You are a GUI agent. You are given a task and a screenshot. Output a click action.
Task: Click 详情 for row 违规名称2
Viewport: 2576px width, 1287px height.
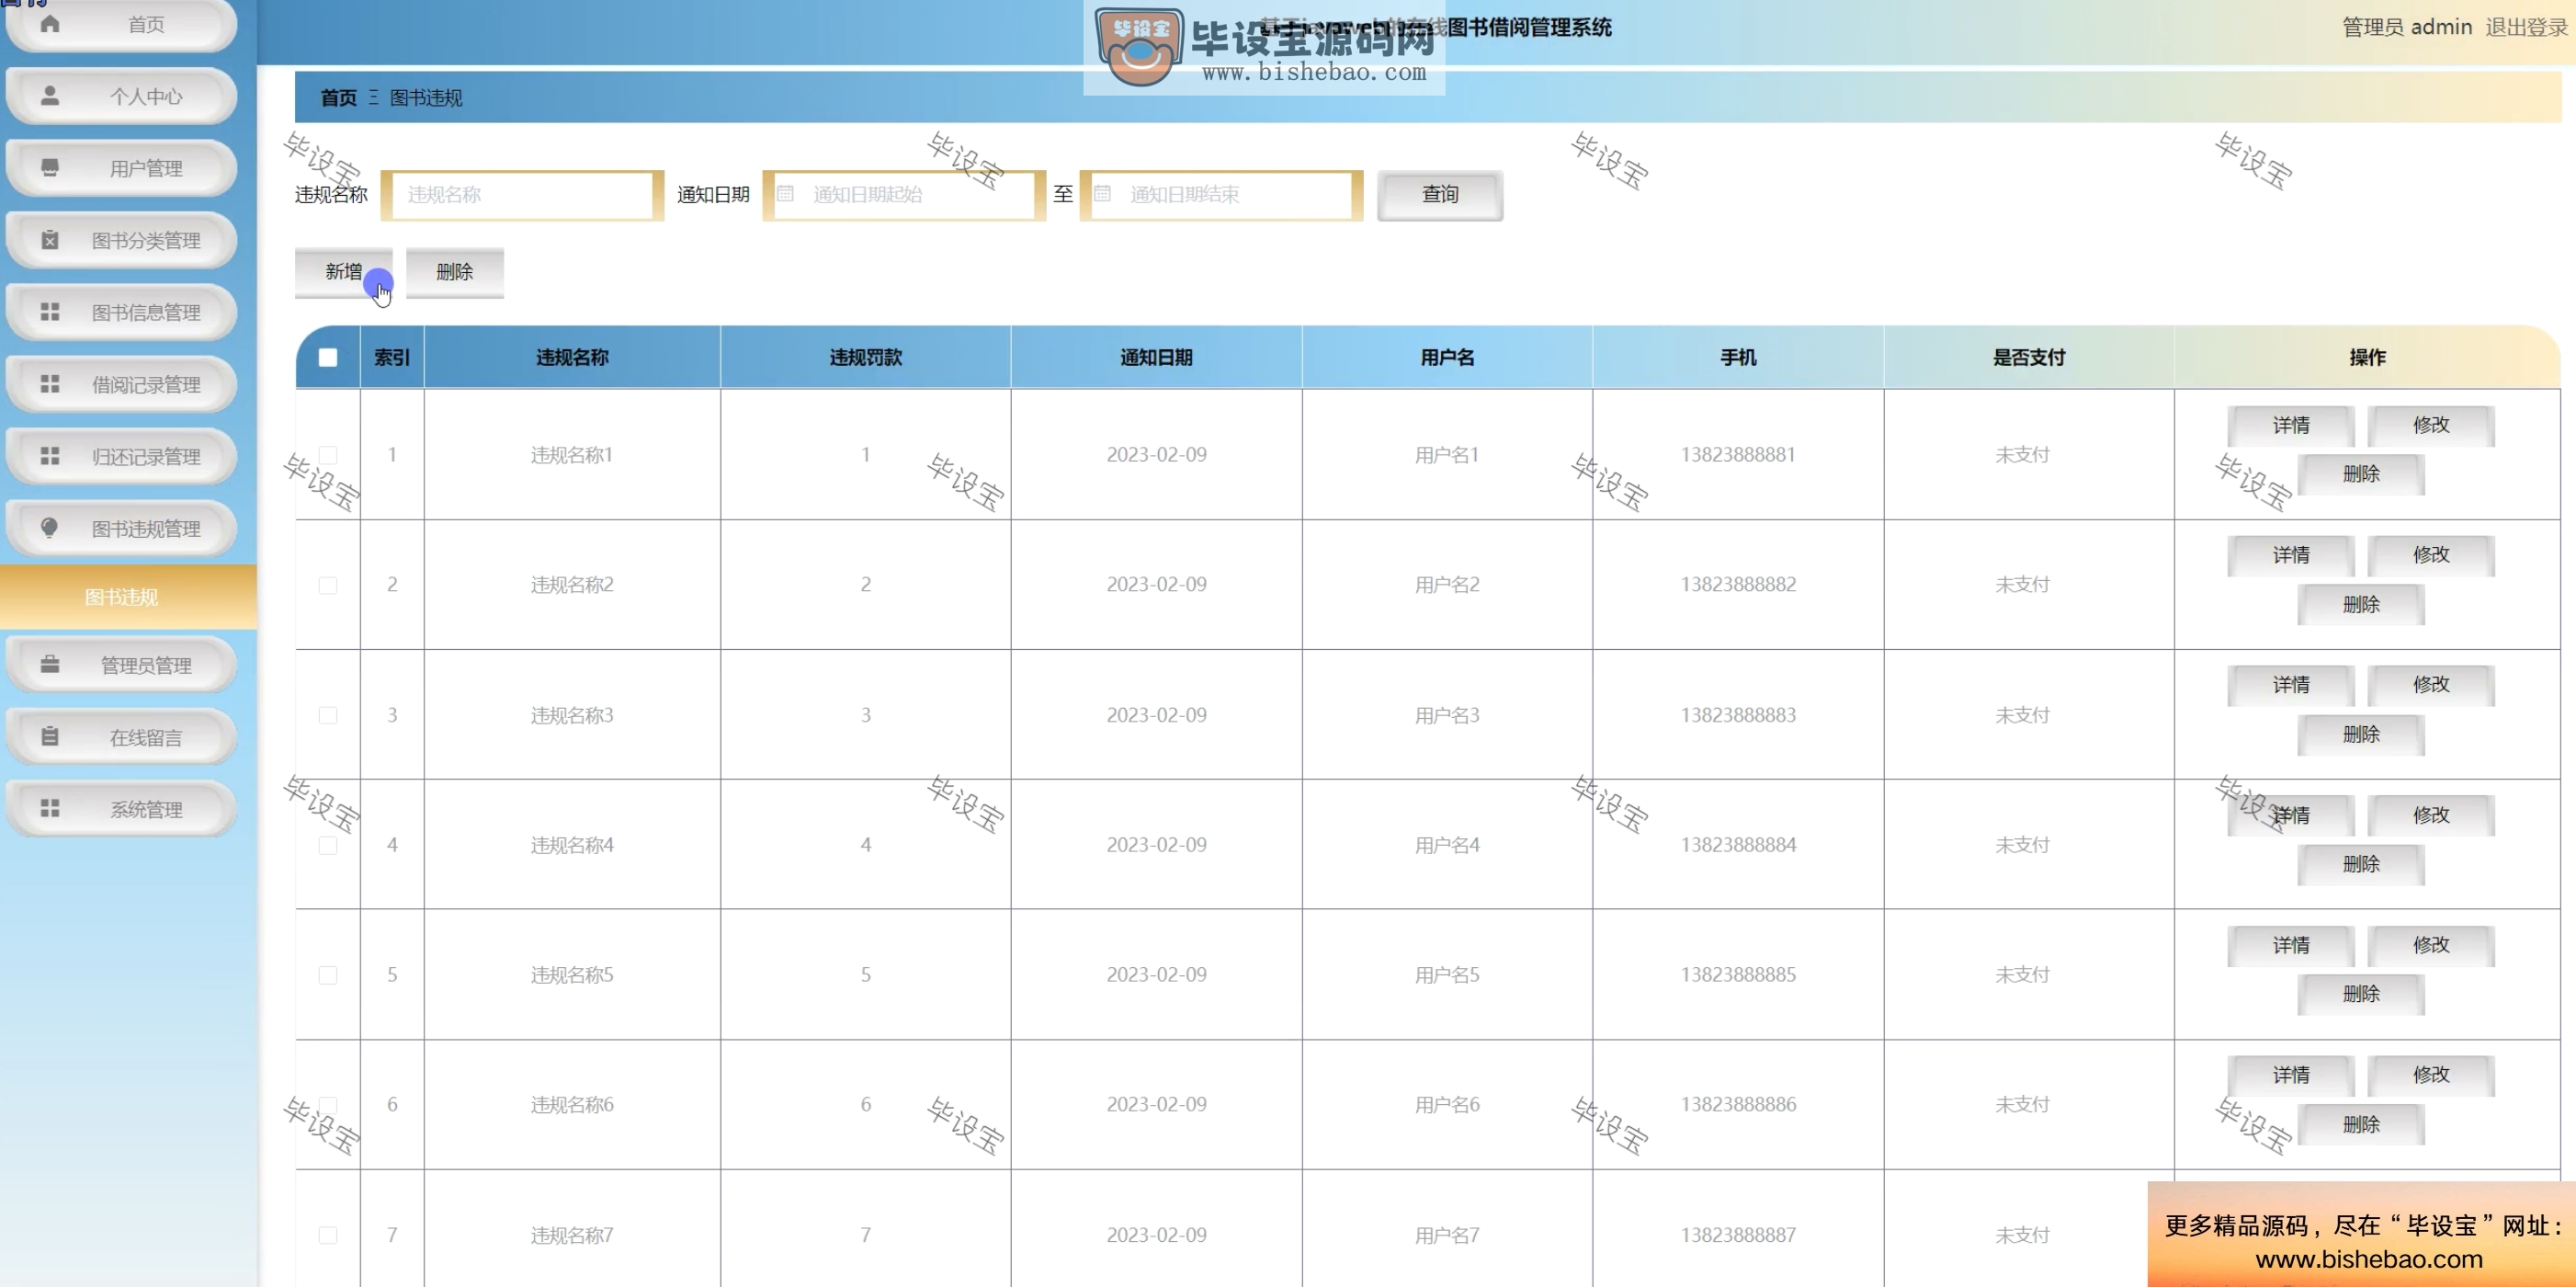(x=2290, y=555)
